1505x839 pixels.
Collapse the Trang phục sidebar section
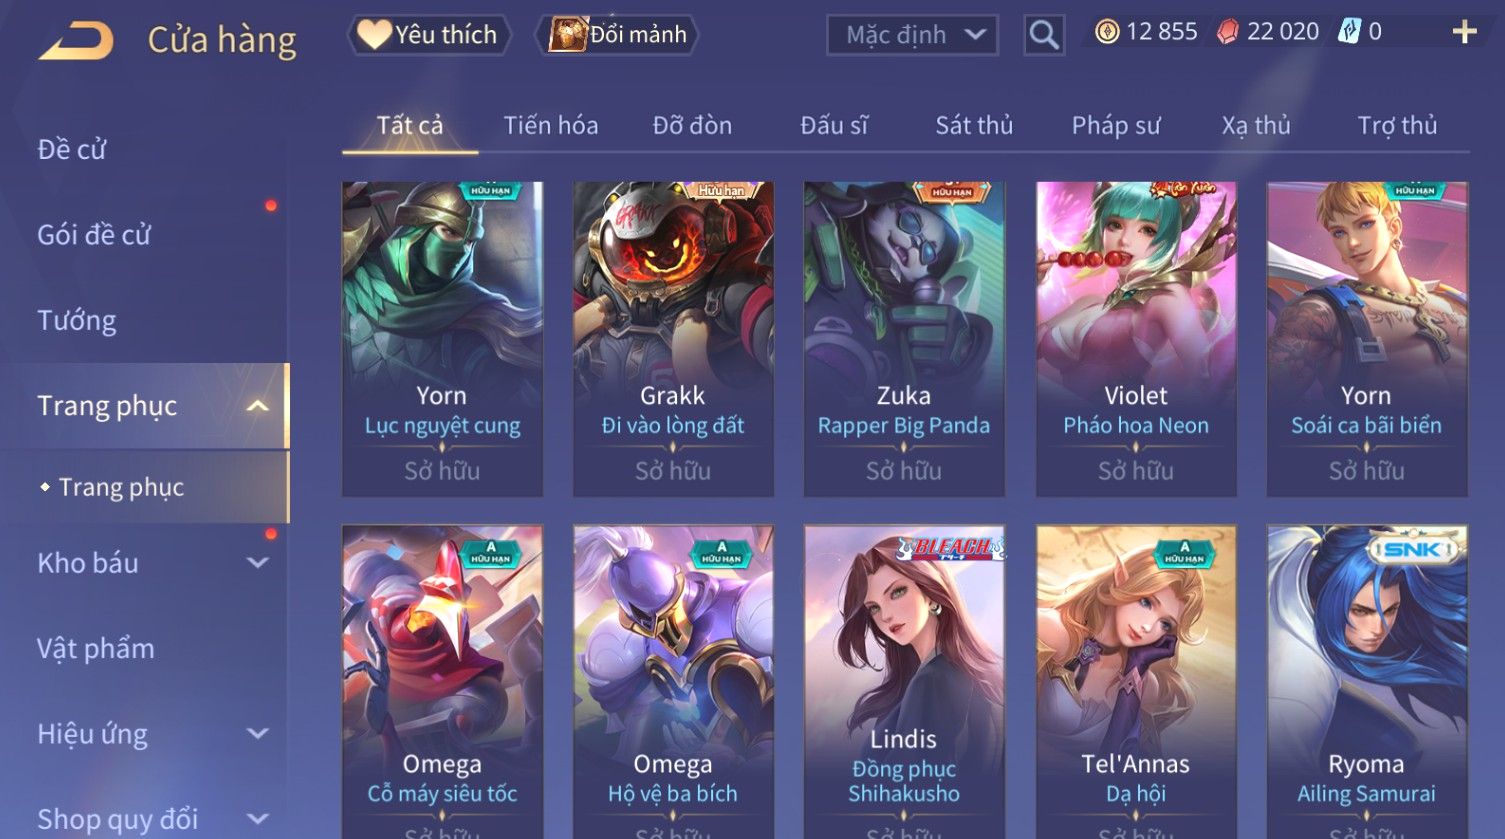257,406
